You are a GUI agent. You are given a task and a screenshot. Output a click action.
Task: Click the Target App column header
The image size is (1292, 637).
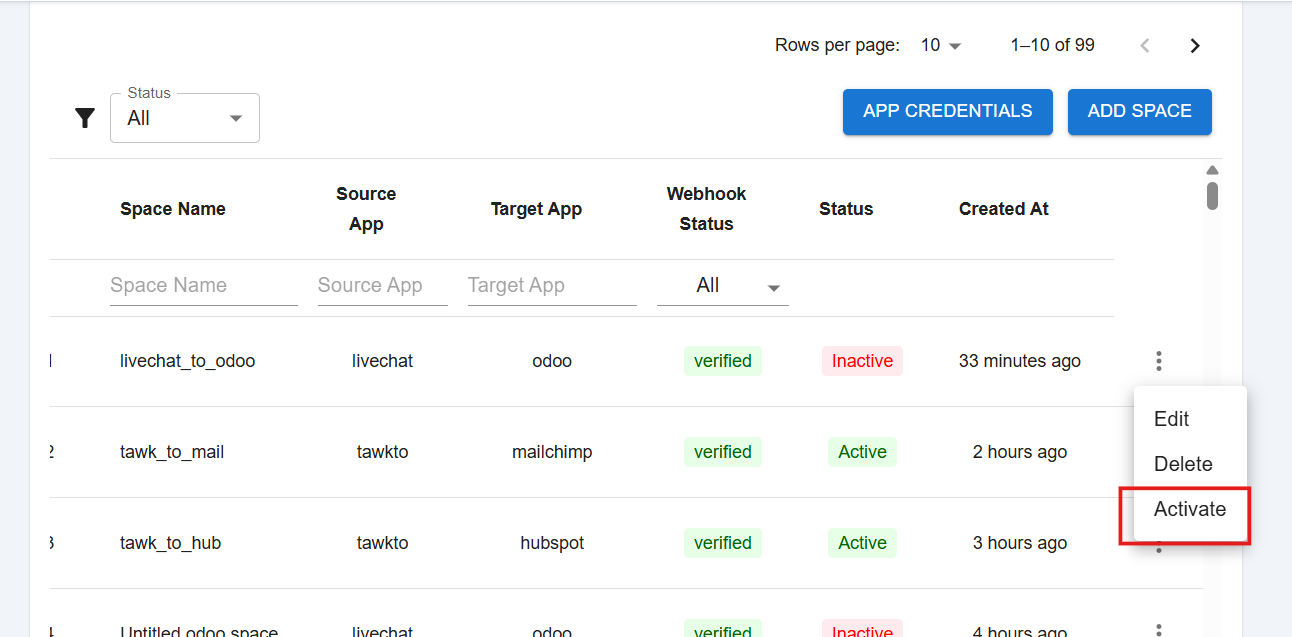click(536, 209)
